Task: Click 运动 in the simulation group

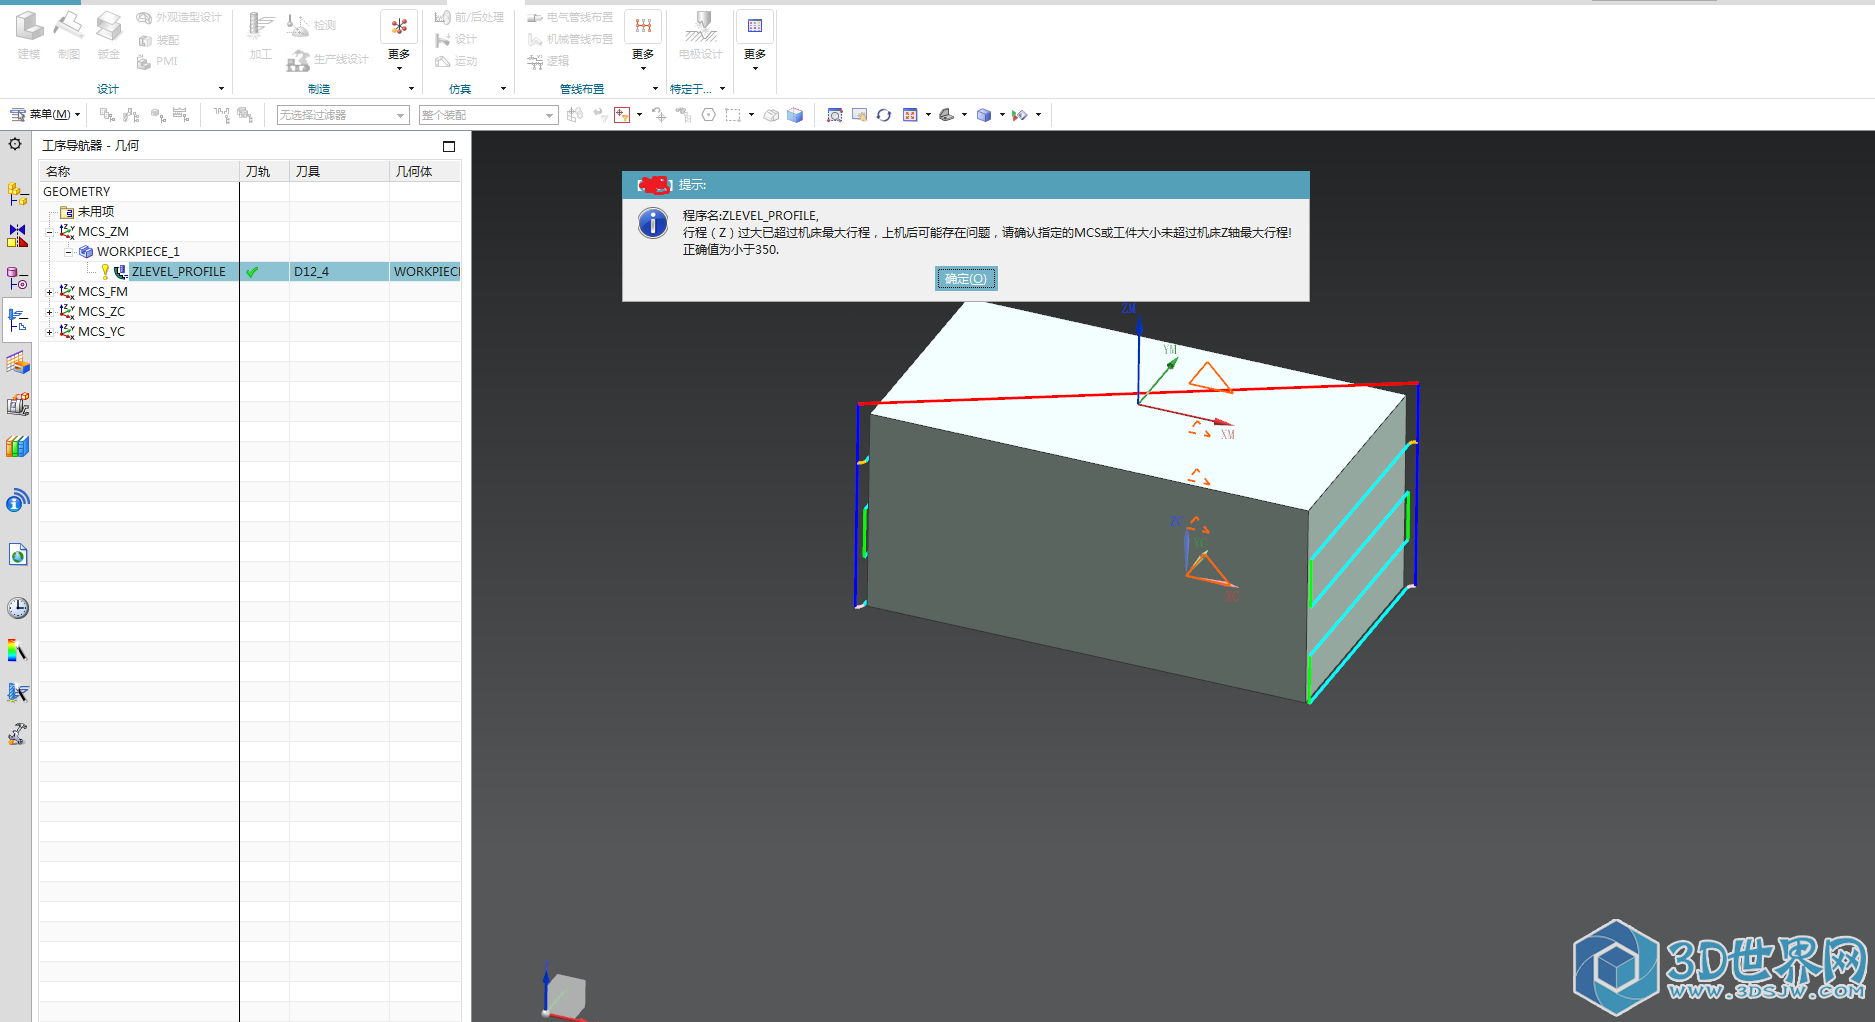Action: (x=456, y=62)
